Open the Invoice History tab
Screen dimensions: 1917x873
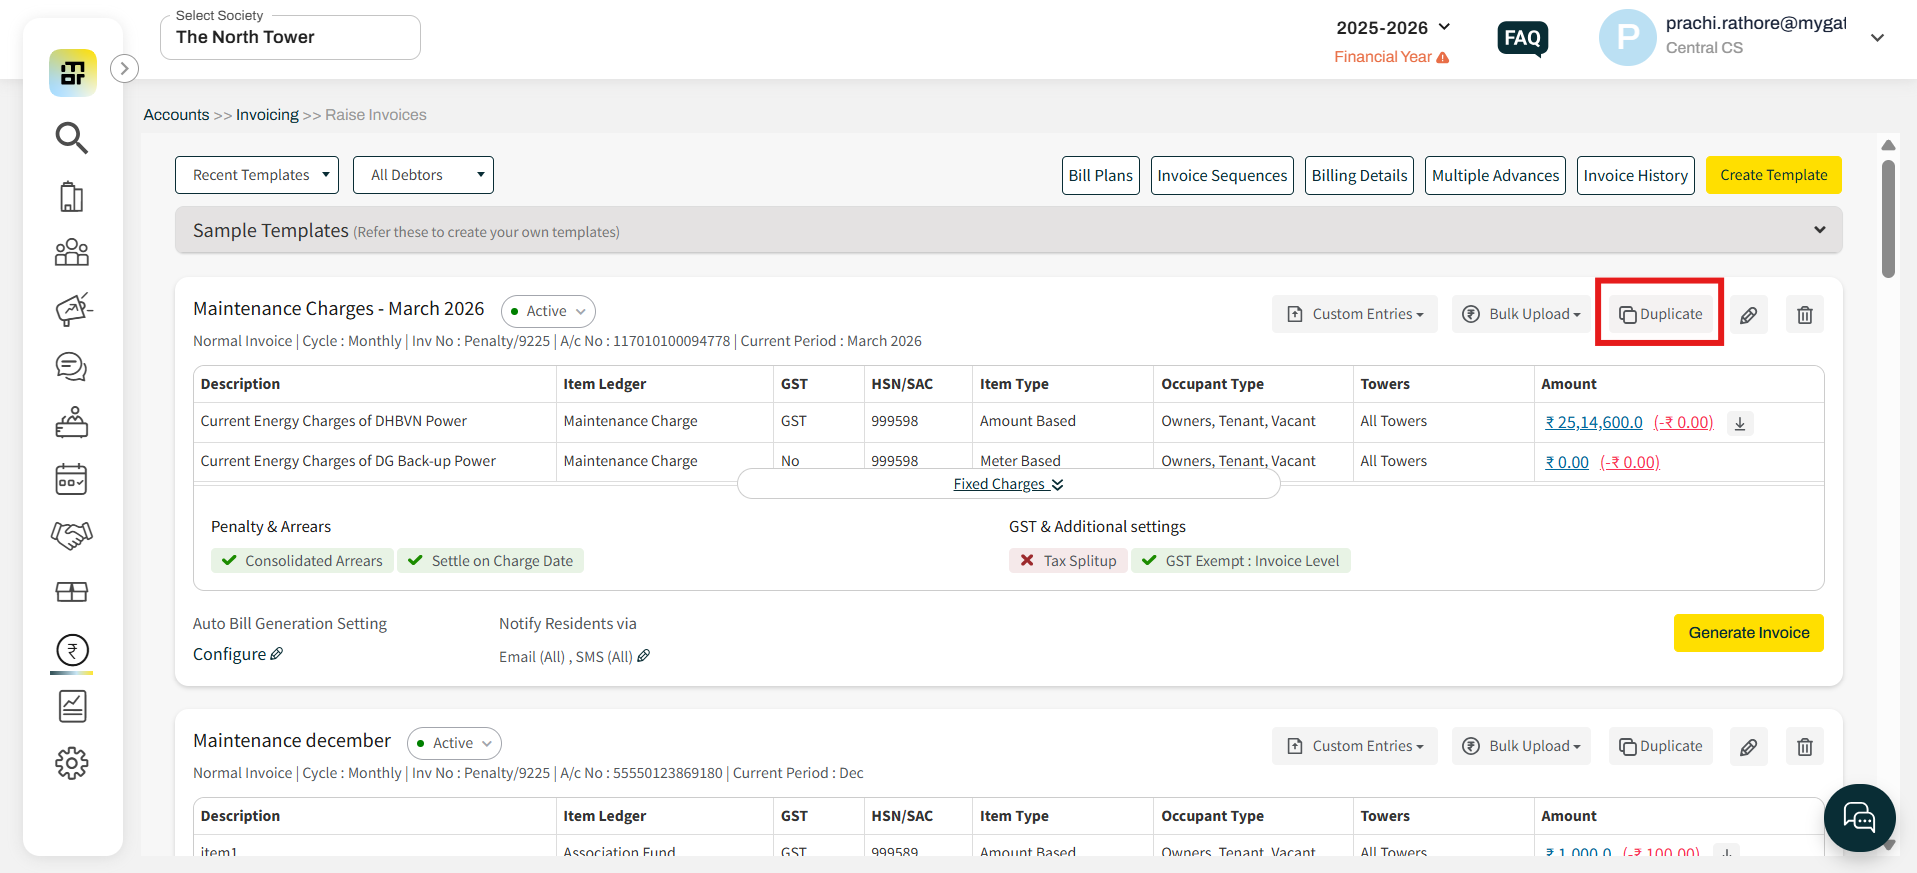tap(1635, 175)
